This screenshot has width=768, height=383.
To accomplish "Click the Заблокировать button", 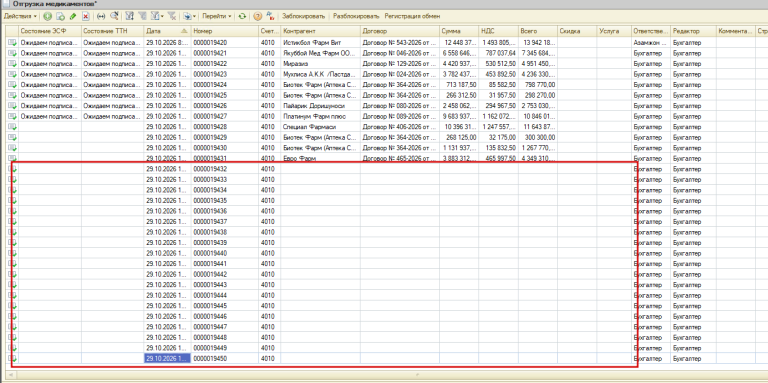I will [x=303, y=16].
